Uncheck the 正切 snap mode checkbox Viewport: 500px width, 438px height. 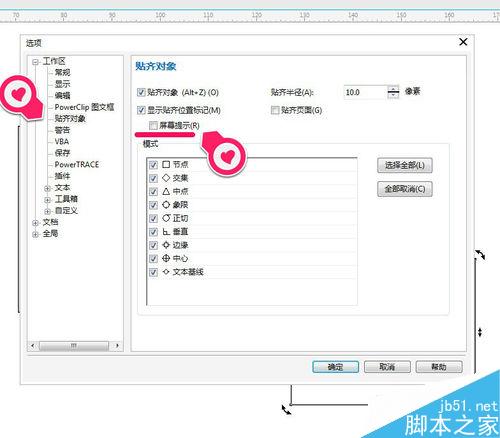point(153,218)
